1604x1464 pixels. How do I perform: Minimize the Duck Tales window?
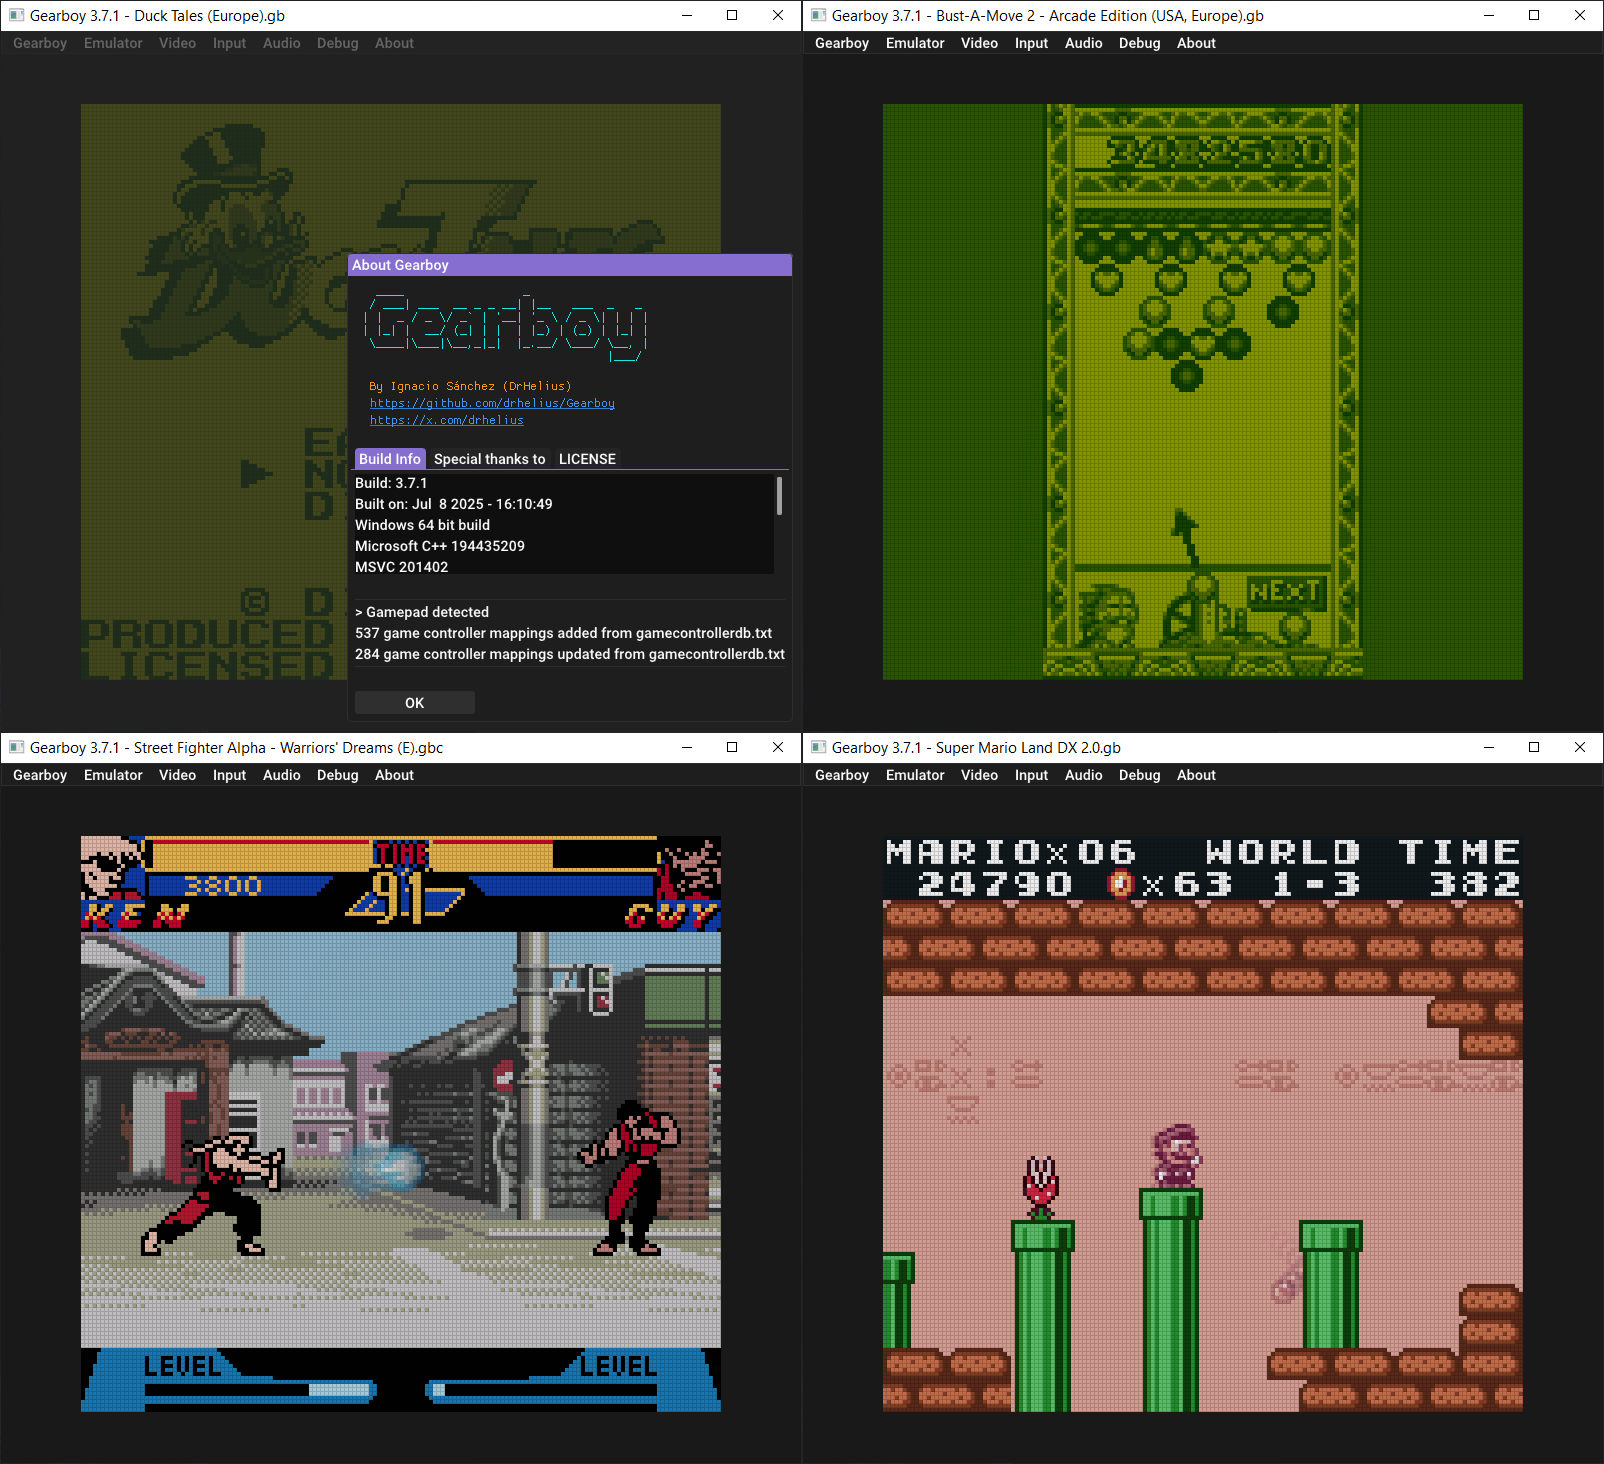pos(687,16)
